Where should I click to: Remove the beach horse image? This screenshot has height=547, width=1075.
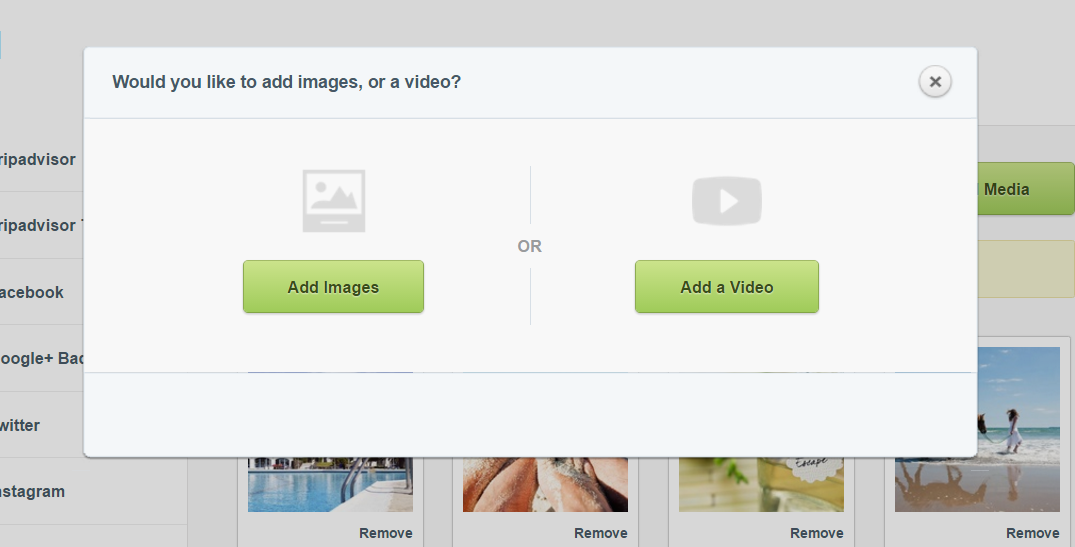(x=1032, y=533)
